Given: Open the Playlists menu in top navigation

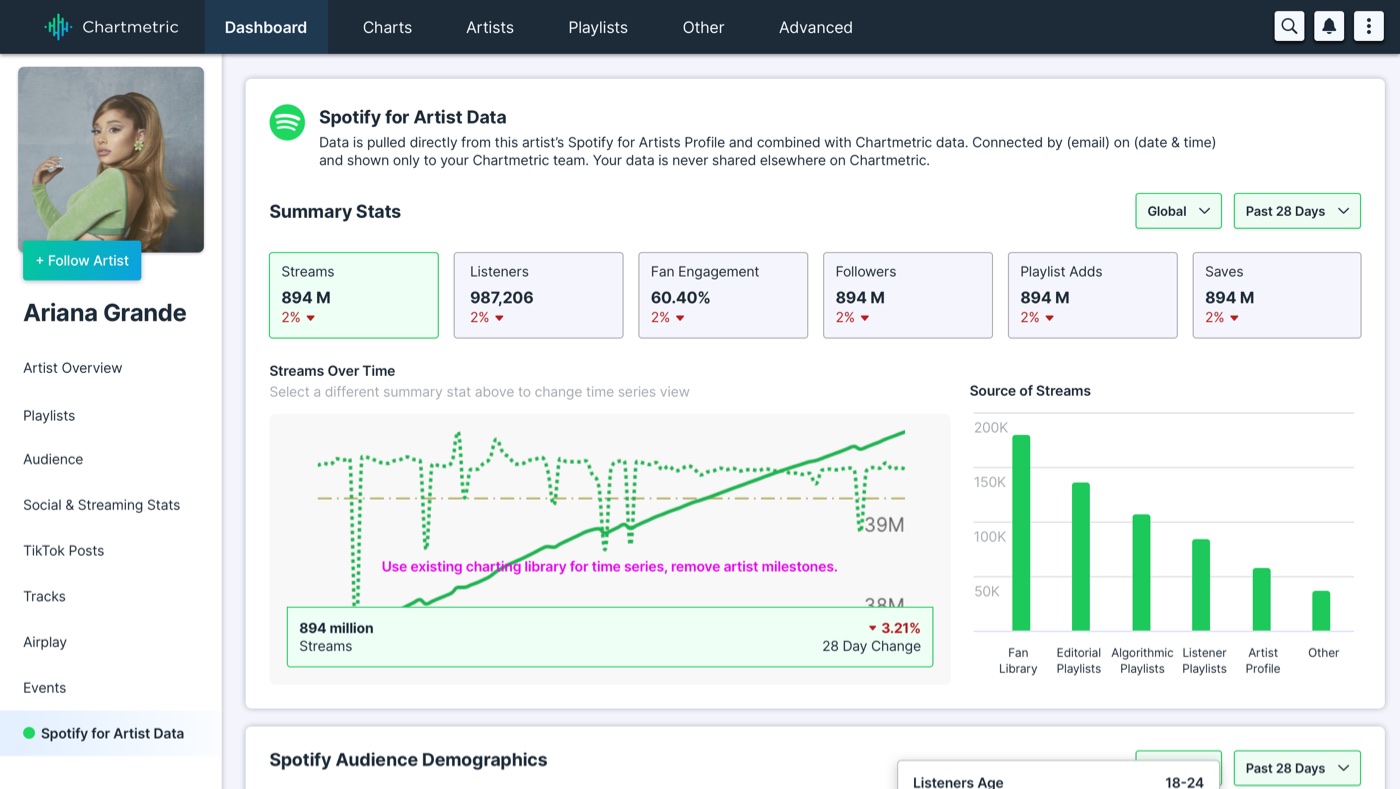Looking at the screenshot, I should click(x=598, y=27).
